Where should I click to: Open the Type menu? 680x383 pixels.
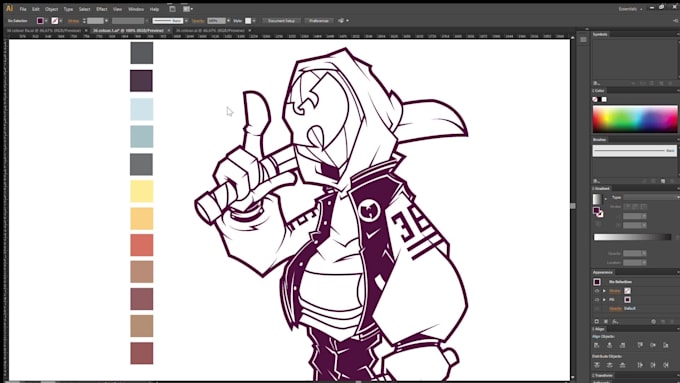[x=68, y=9]
